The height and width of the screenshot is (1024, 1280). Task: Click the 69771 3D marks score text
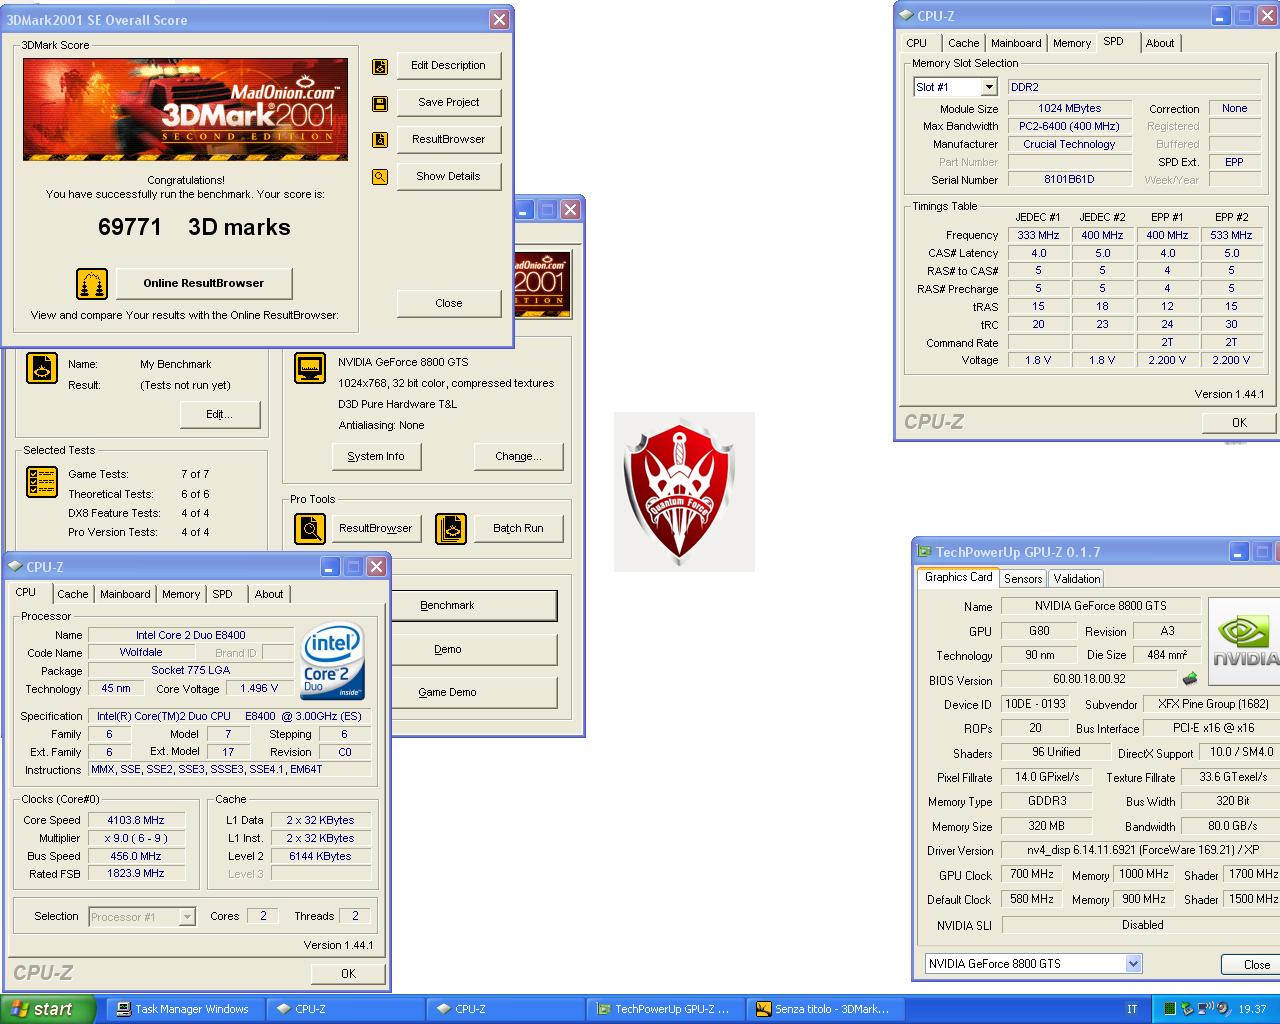[194, 228]
